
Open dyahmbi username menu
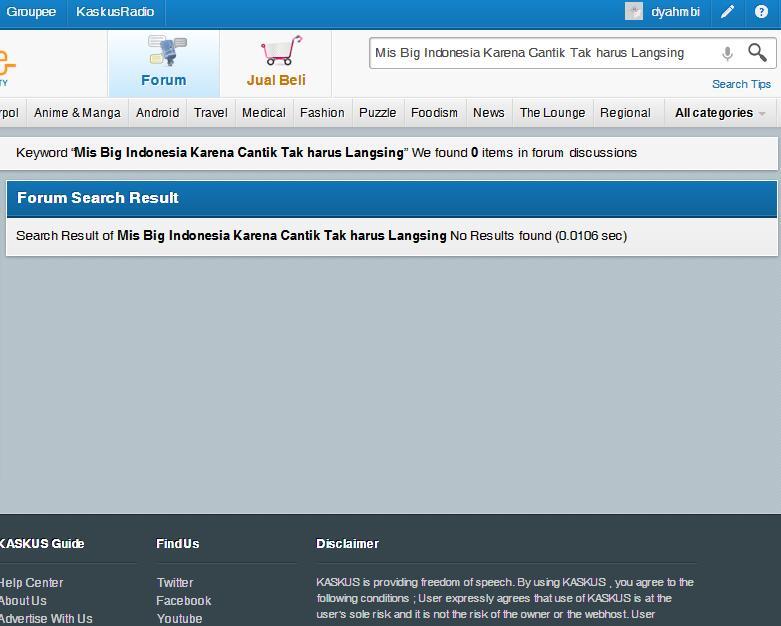(x=675, y=11)
